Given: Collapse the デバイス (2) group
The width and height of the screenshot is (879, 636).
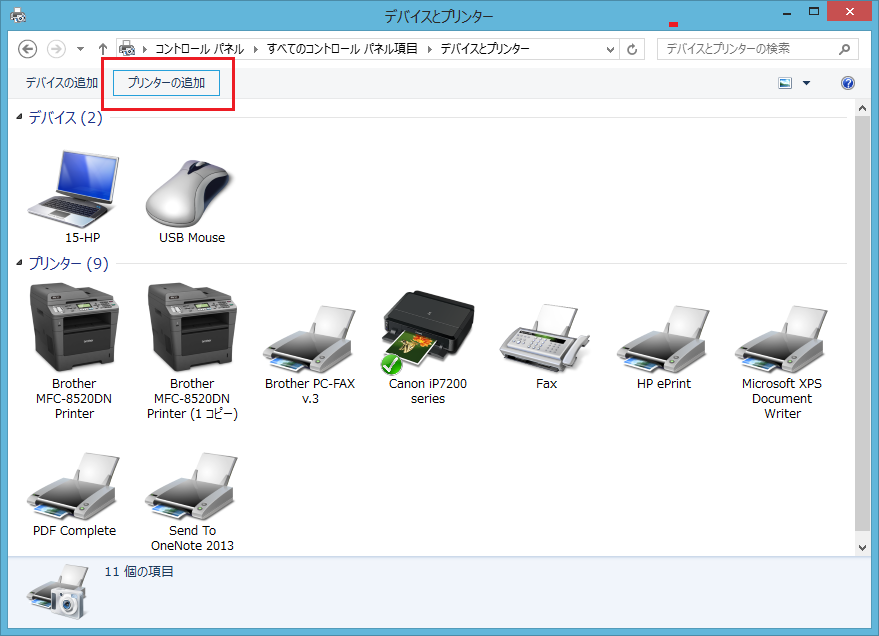Looking at the screenshot, I should pyautogui.click(x=19, y=117).
